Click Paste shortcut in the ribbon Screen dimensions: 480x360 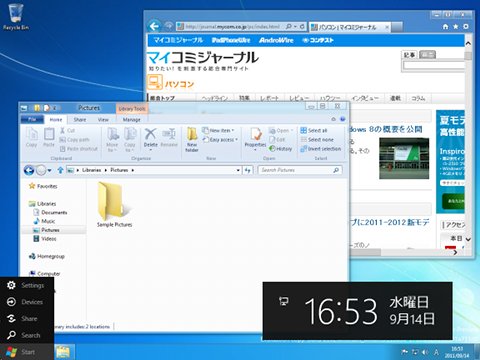[79, 149]
